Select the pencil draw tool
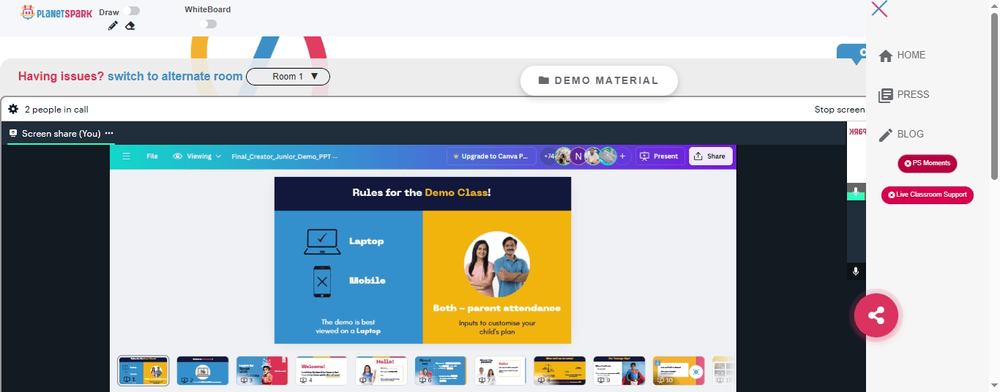This screenshot has width=1000, height=392. point(113,25)
